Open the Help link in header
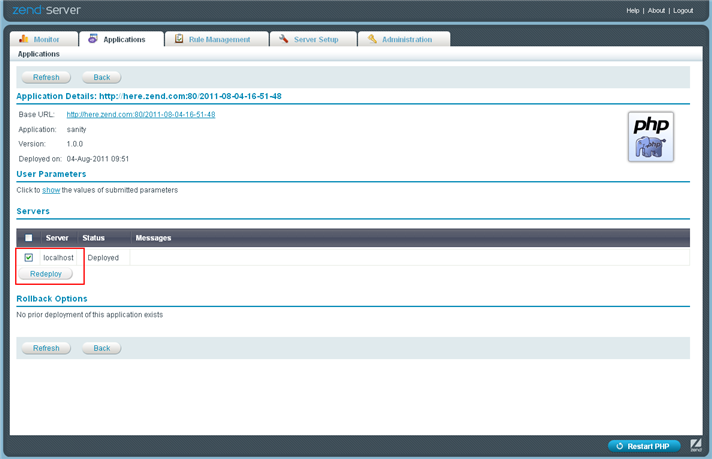This screenshot has height=459, width=712. pyautogui.click(x=633, y=10)
